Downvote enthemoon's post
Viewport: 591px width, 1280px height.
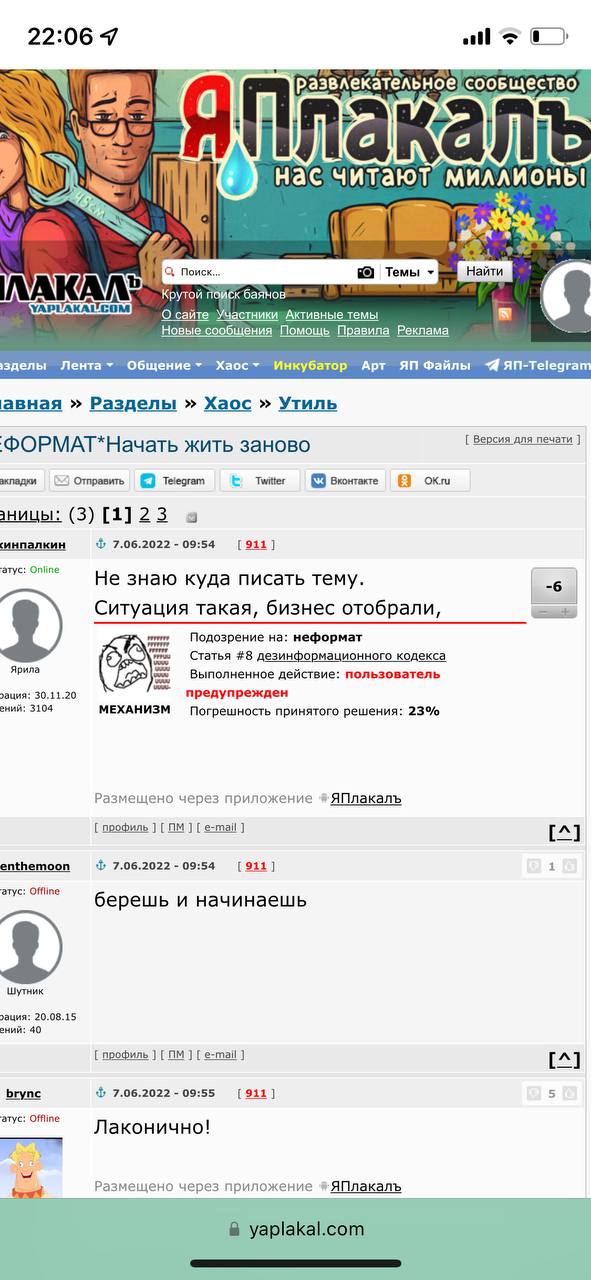[x=534, y=866]
